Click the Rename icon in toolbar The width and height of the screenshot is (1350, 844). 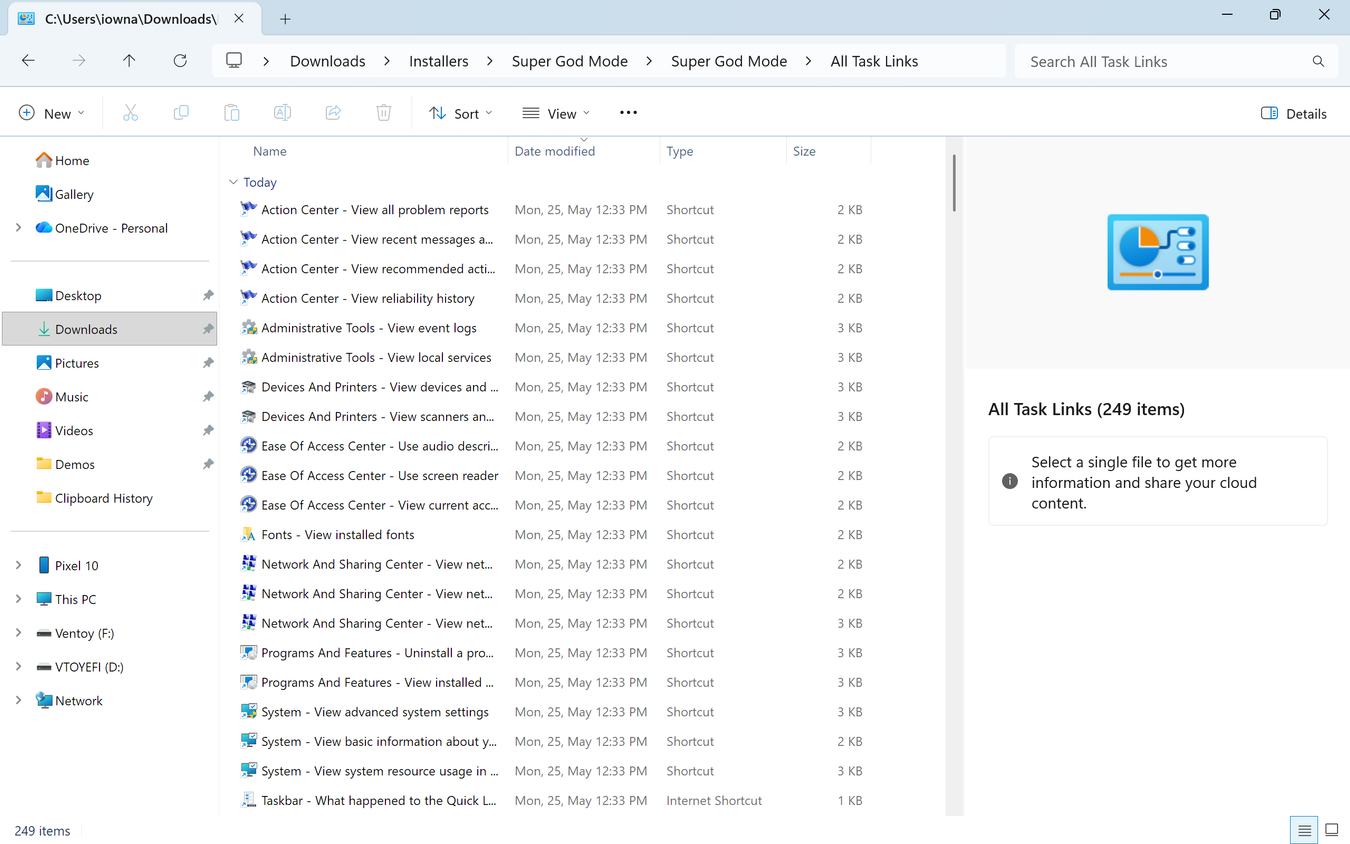click(x=282, y=113)
